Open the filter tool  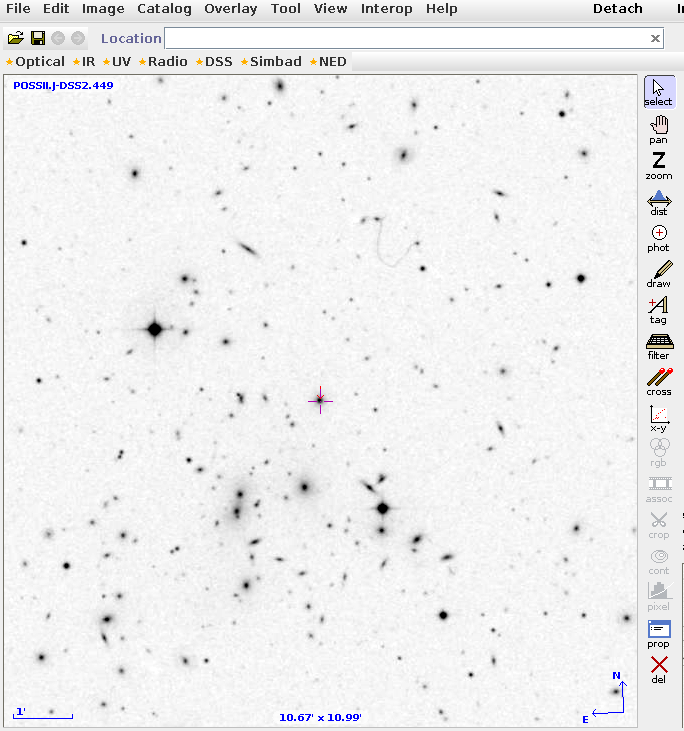[x=658, y=344]
